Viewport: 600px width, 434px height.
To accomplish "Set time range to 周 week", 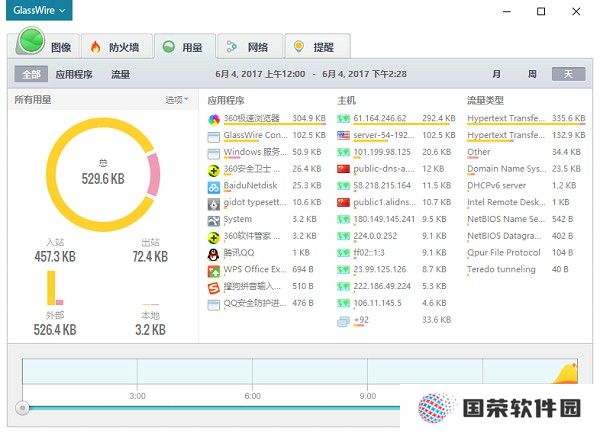I will point(532,74).
